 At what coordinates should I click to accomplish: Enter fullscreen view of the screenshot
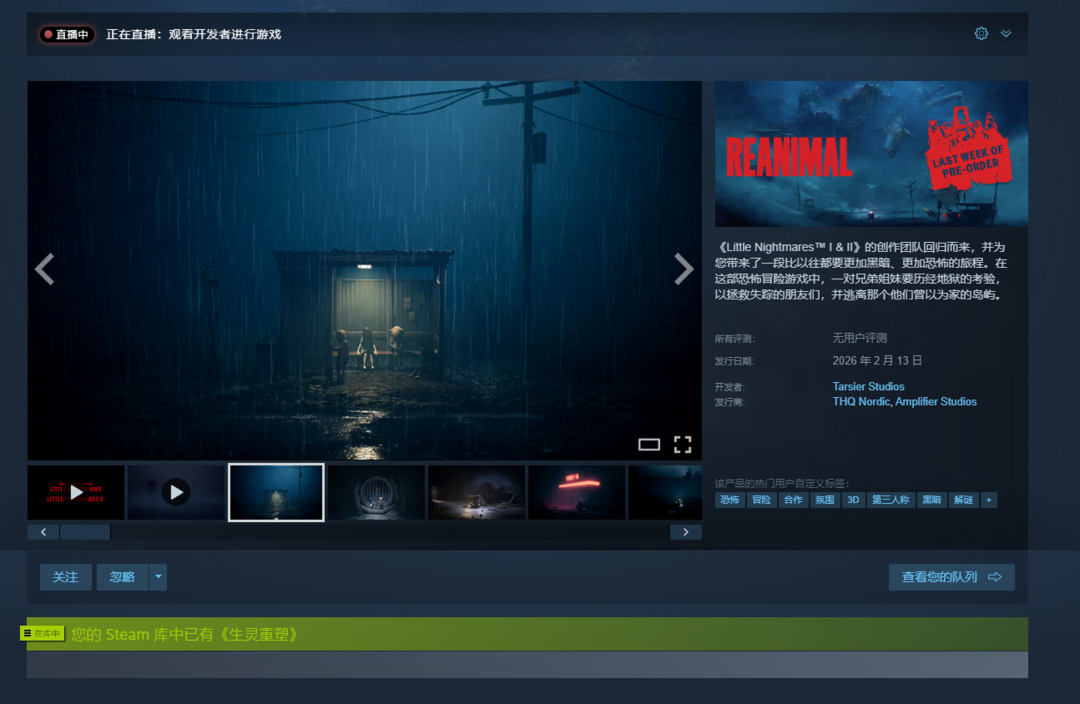(x=683, y=444)
